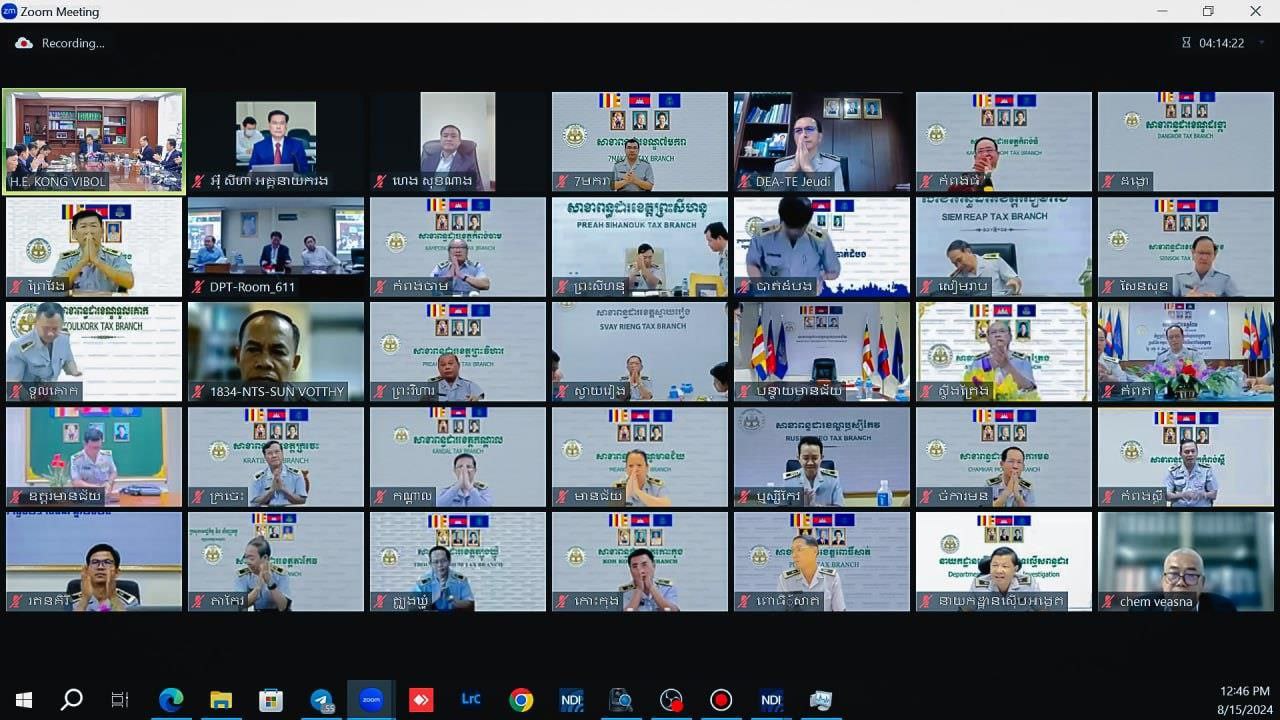1280x720 pixels.
Task: Open the Windows Start menu
Action: pyautogui.click(x=24, y=700)
